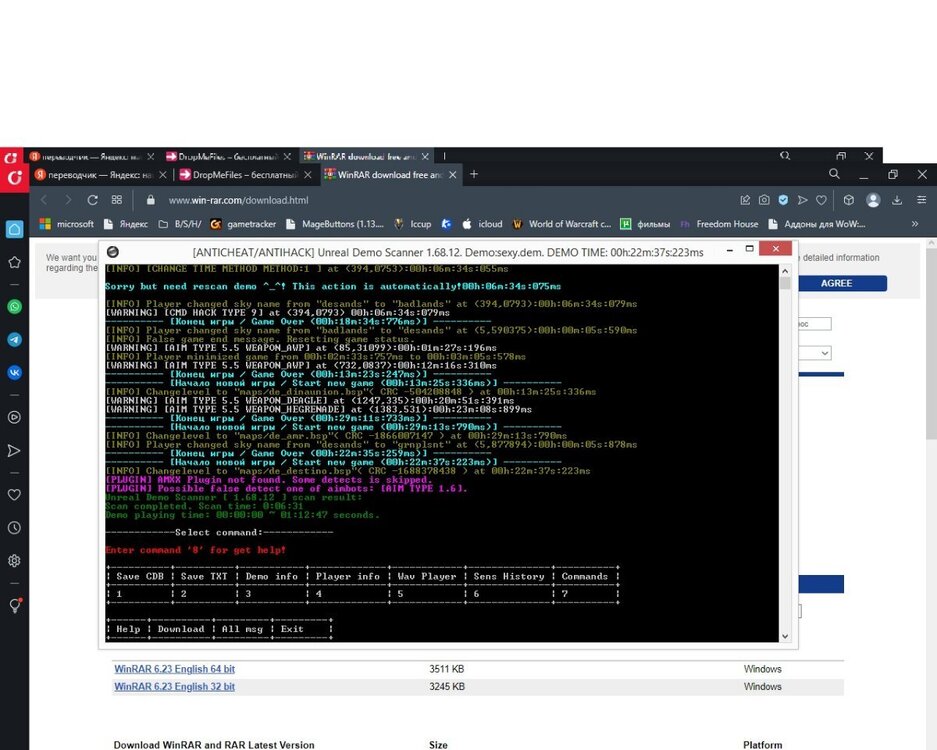Click the WinRAR 6.23 English 64 bit link
937x750 pixels.
click(174, 669)
